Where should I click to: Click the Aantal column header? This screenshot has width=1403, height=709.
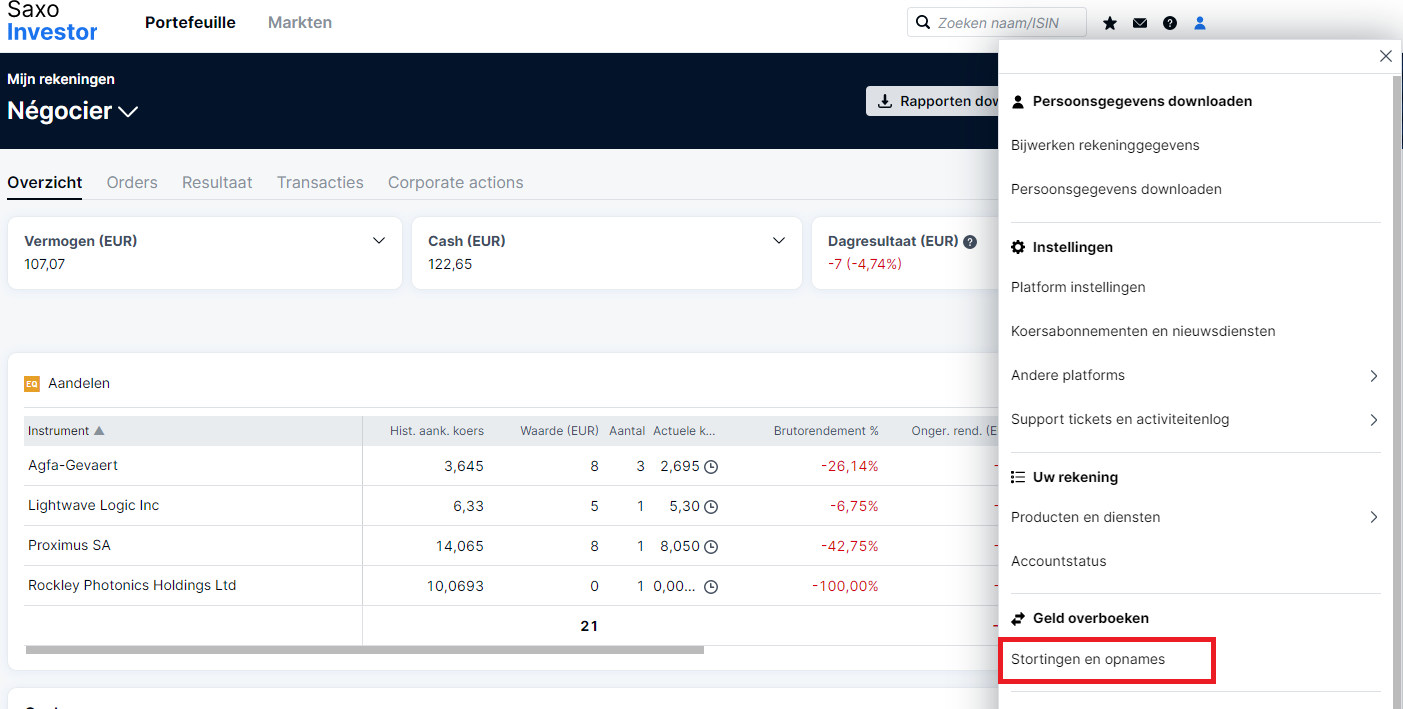coord(626,431)
